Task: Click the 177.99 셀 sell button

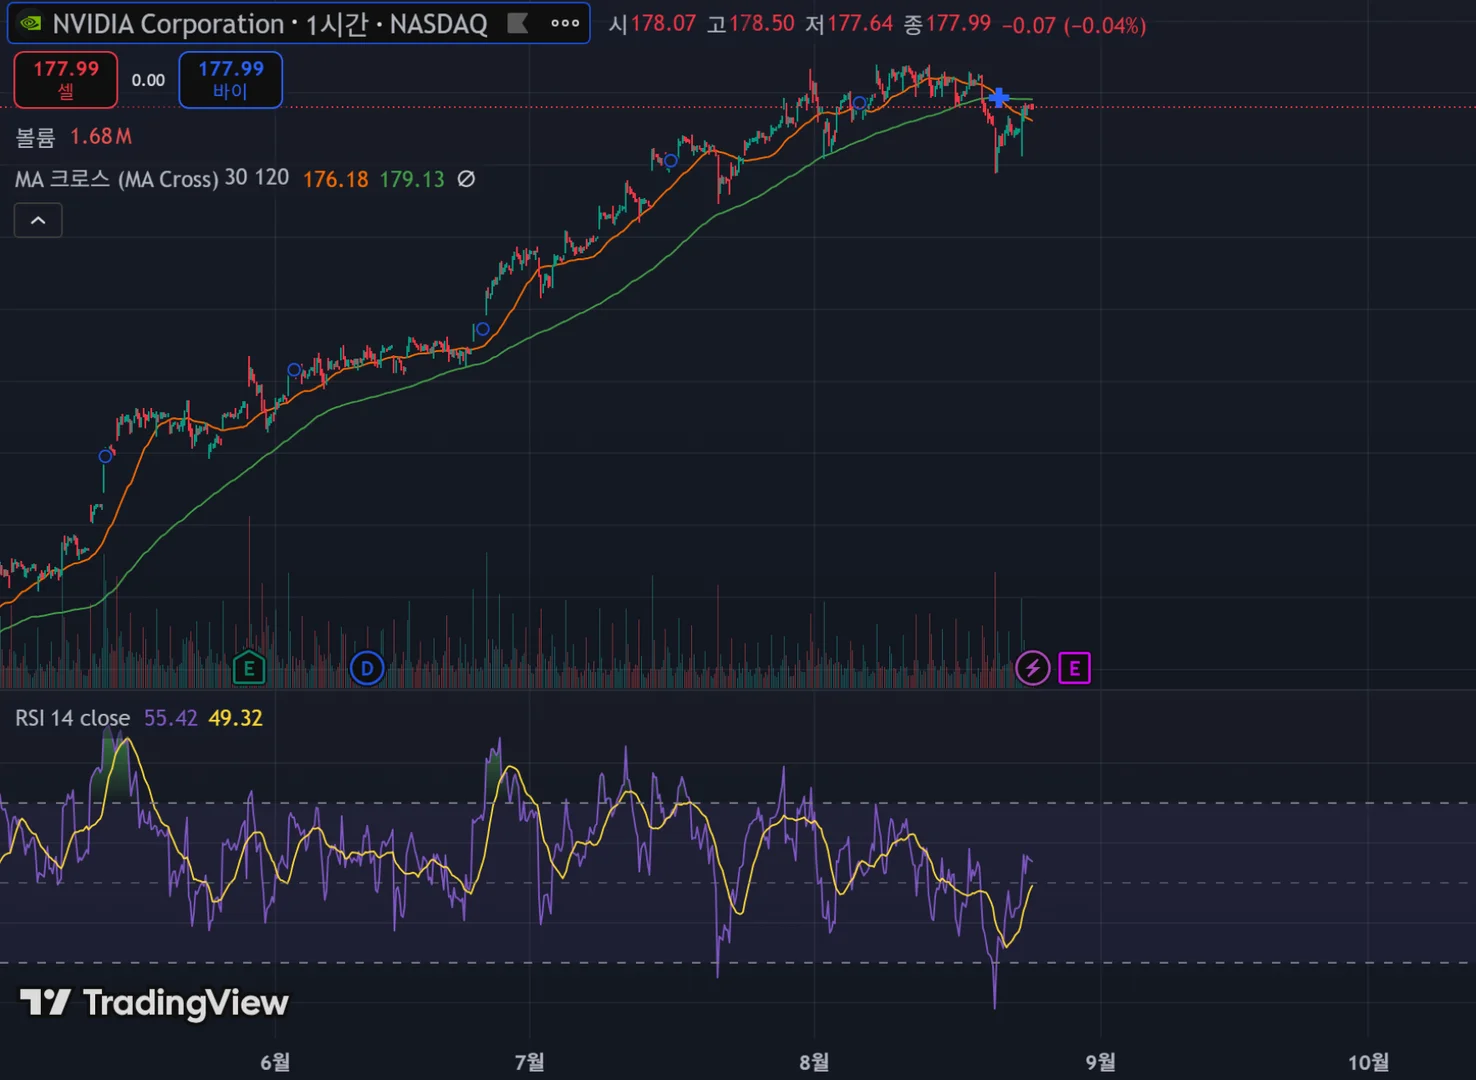Action: [66, 79]
